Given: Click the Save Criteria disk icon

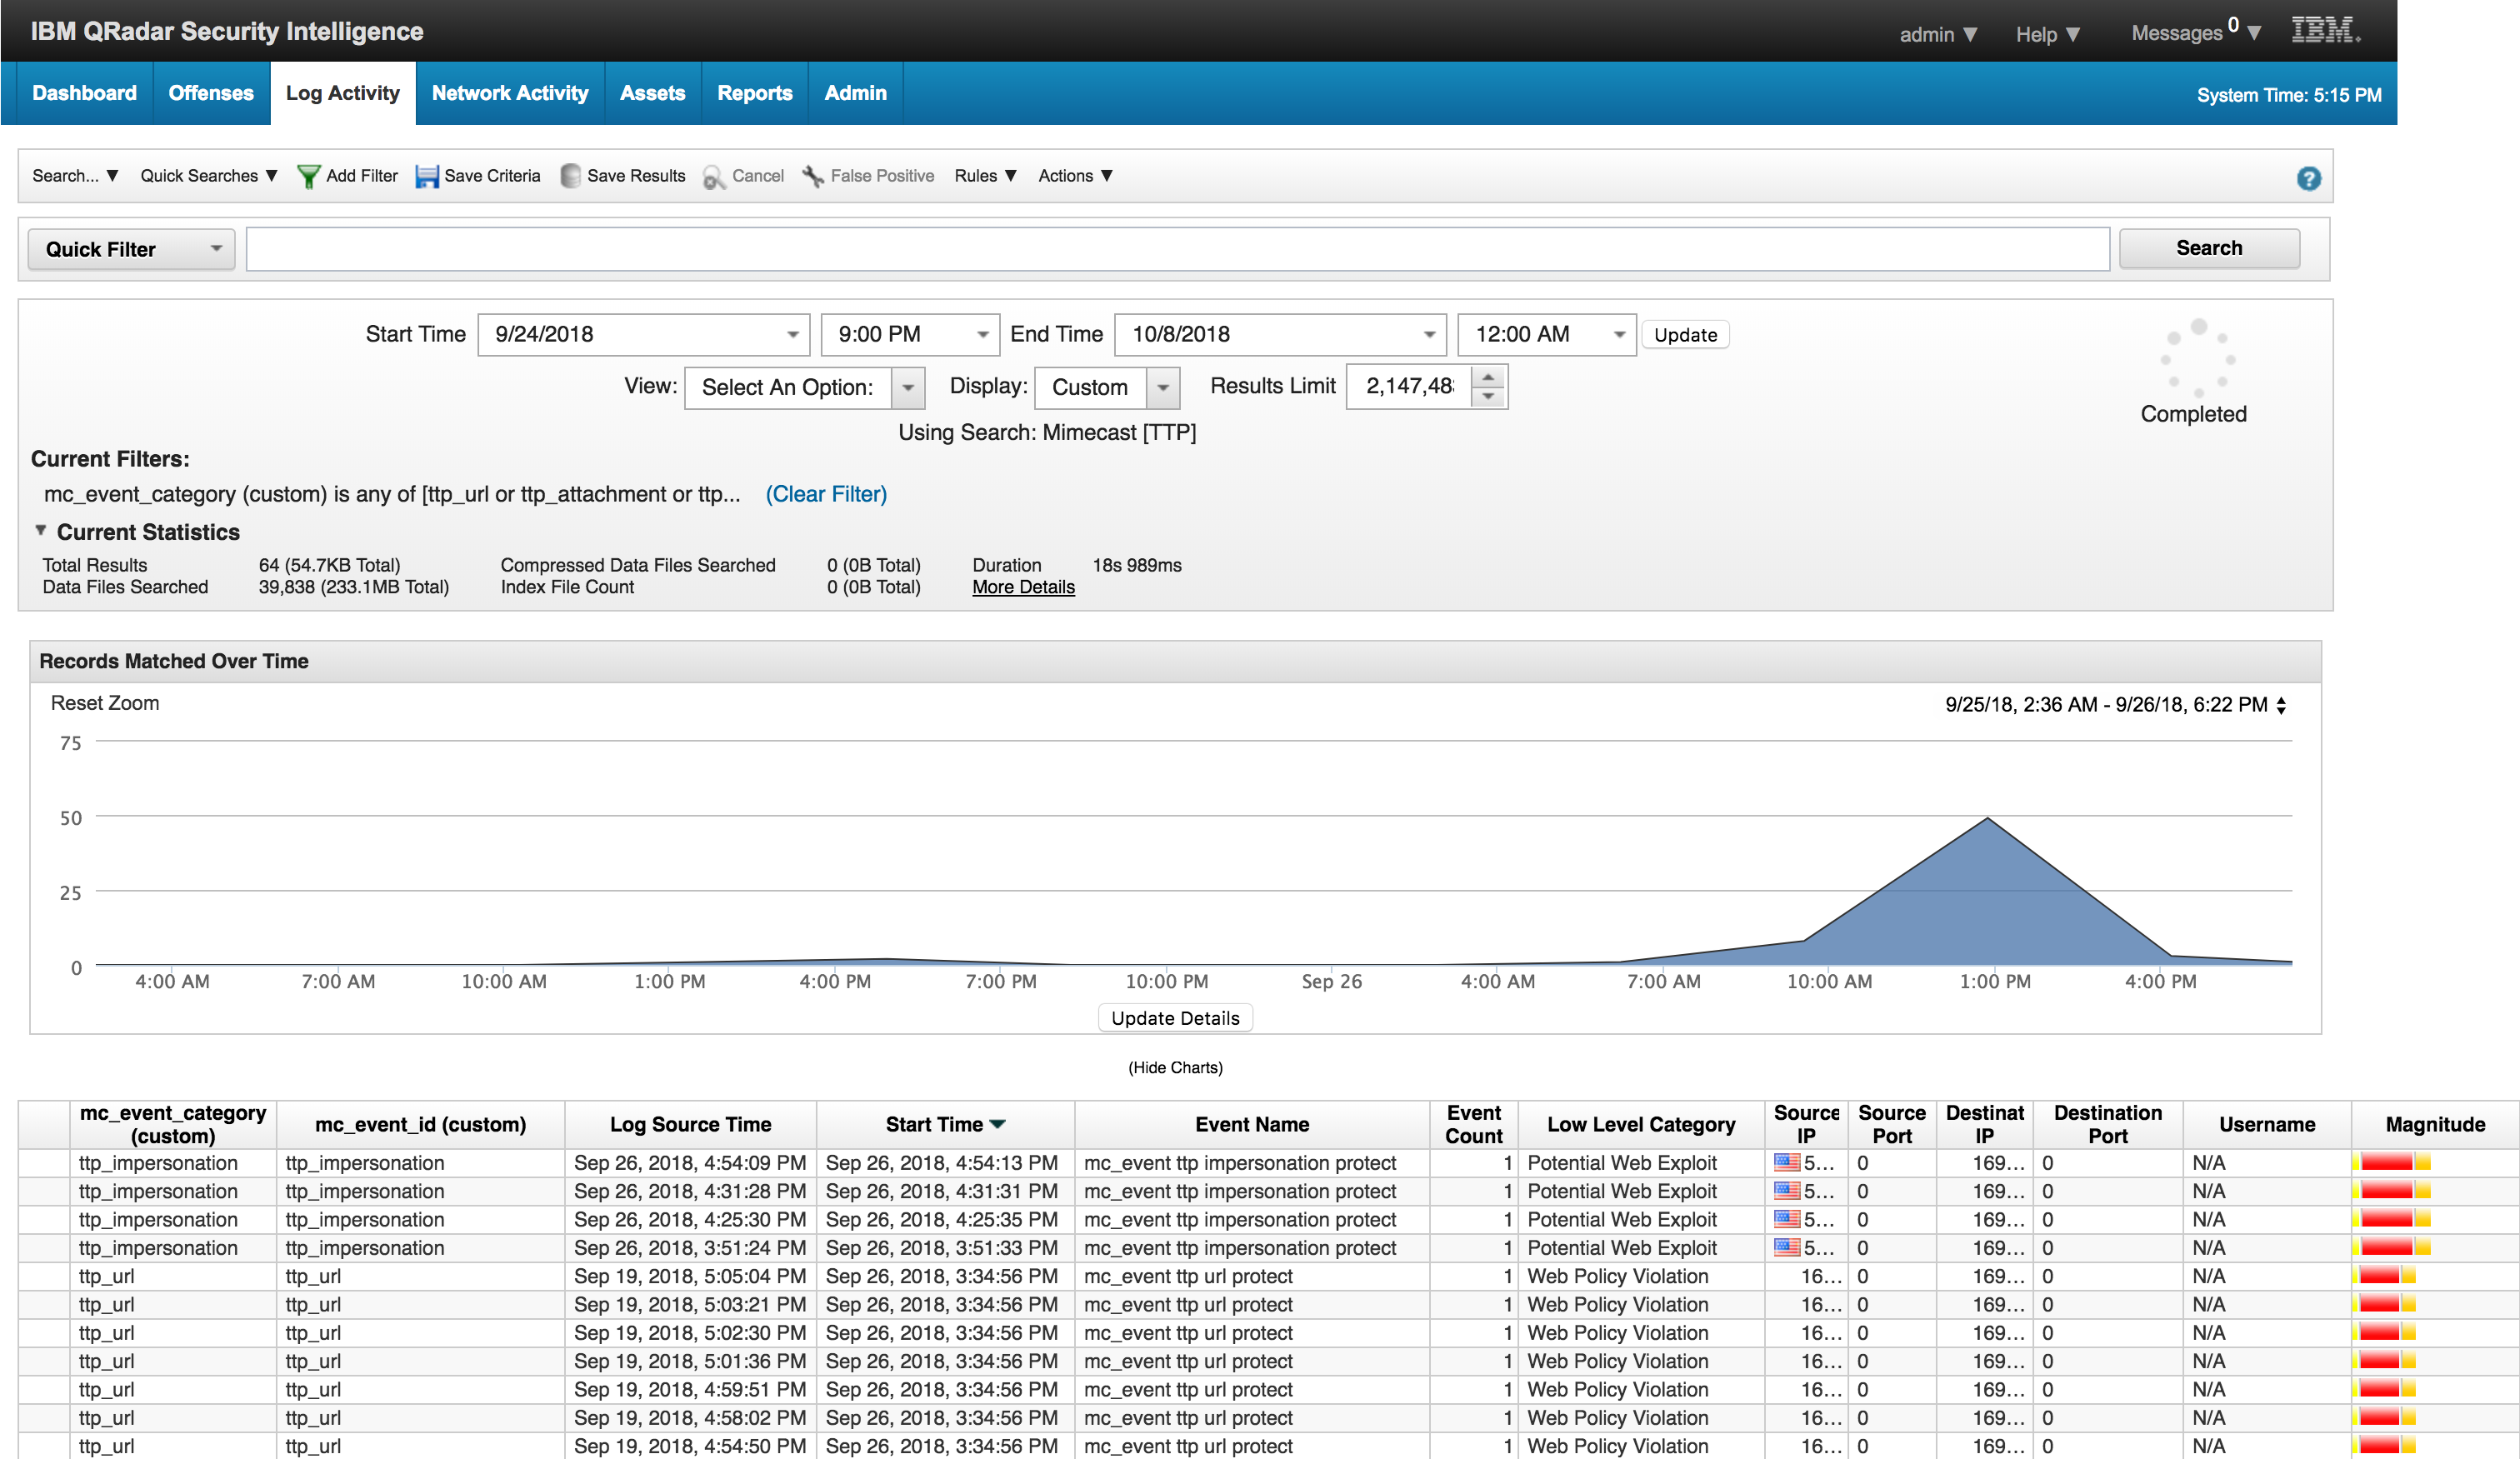Looking at the screenshot, I should 428,176.
